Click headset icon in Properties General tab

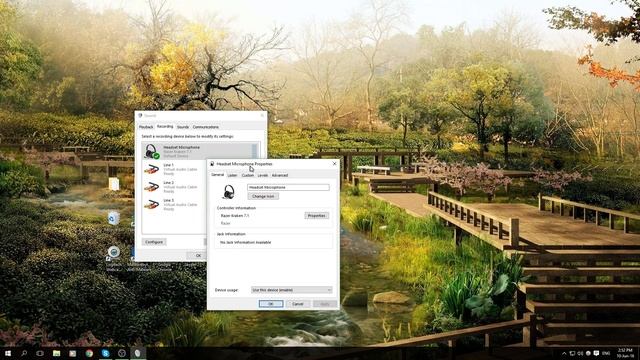pos(229,191)
